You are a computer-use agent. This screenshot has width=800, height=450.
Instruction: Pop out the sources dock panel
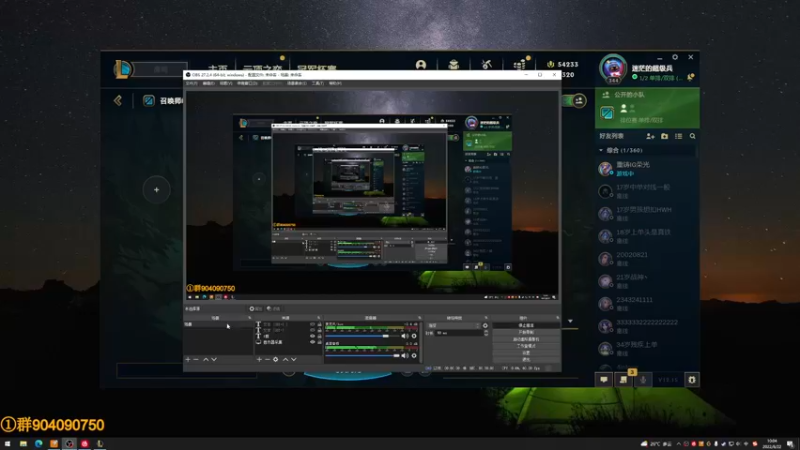point(319,318)
